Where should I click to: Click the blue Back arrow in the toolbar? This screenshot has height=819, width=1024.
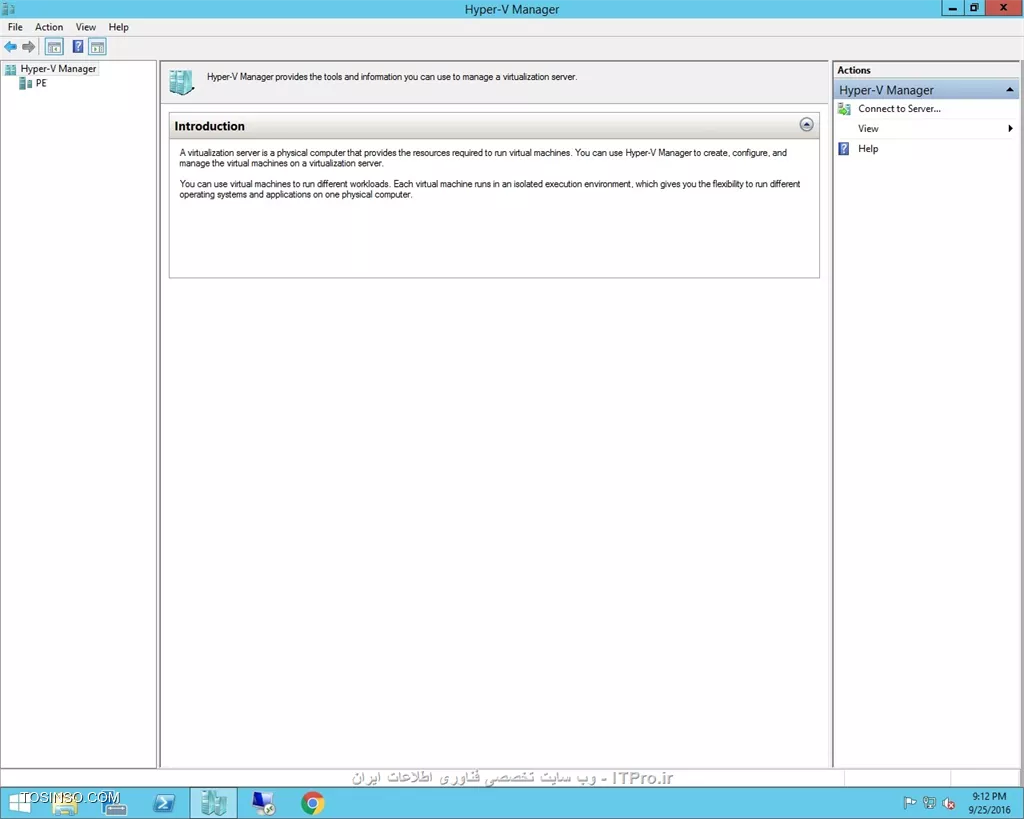[x=10, y=46]
